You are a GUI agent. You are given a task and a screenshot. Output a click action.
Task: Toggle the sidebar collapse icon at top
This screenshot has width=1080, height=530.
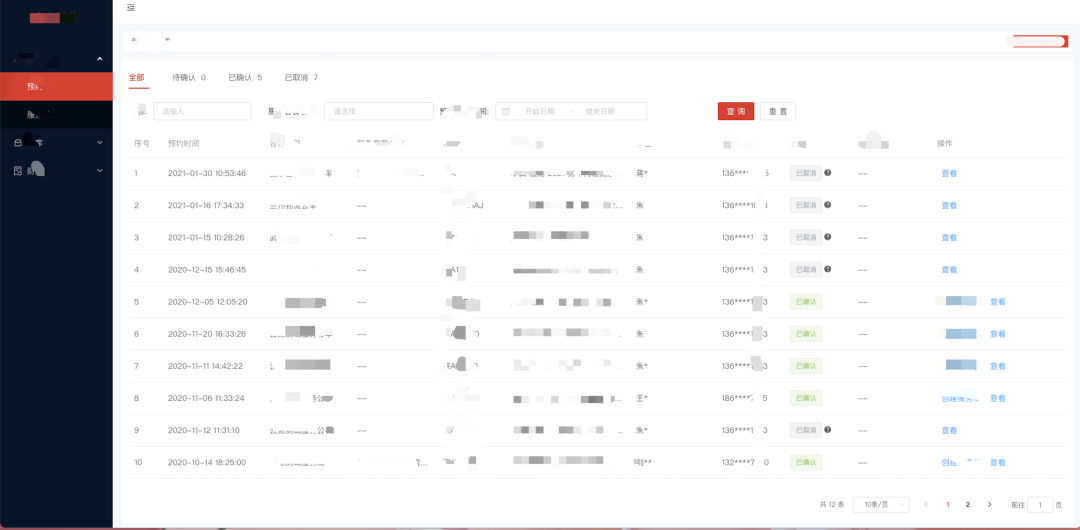tap(131, 8)
